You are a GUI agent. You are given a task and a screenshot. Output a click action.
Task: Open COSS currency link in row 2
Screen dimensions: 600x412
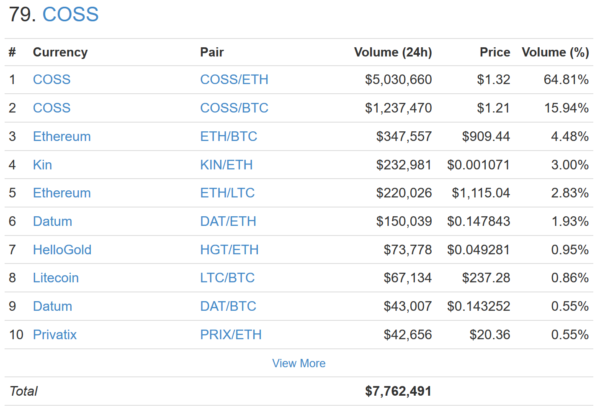[x=52, y=108]
